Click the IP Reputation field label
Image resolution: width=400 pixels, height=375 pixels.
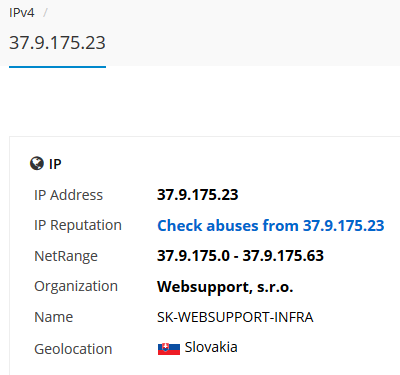click(x=78, y=225)
